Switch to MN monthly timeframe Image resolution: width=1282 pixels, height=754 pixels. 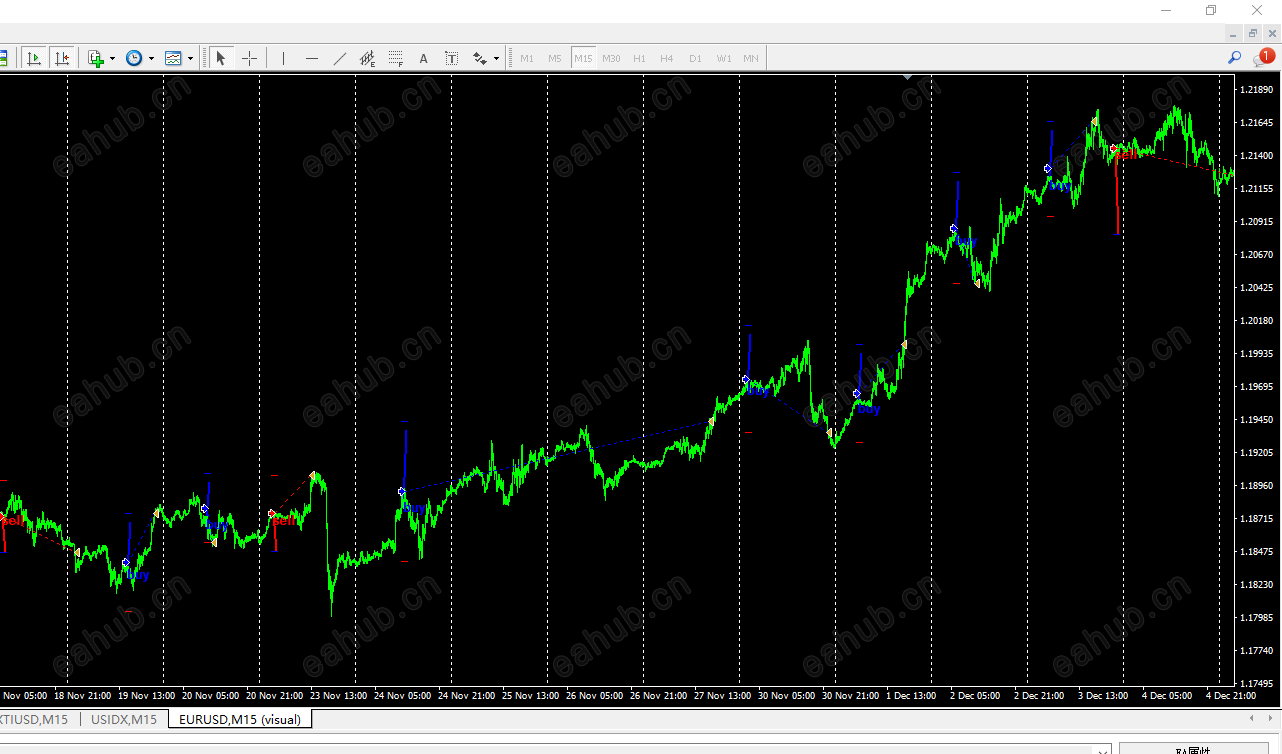[751, 58]
